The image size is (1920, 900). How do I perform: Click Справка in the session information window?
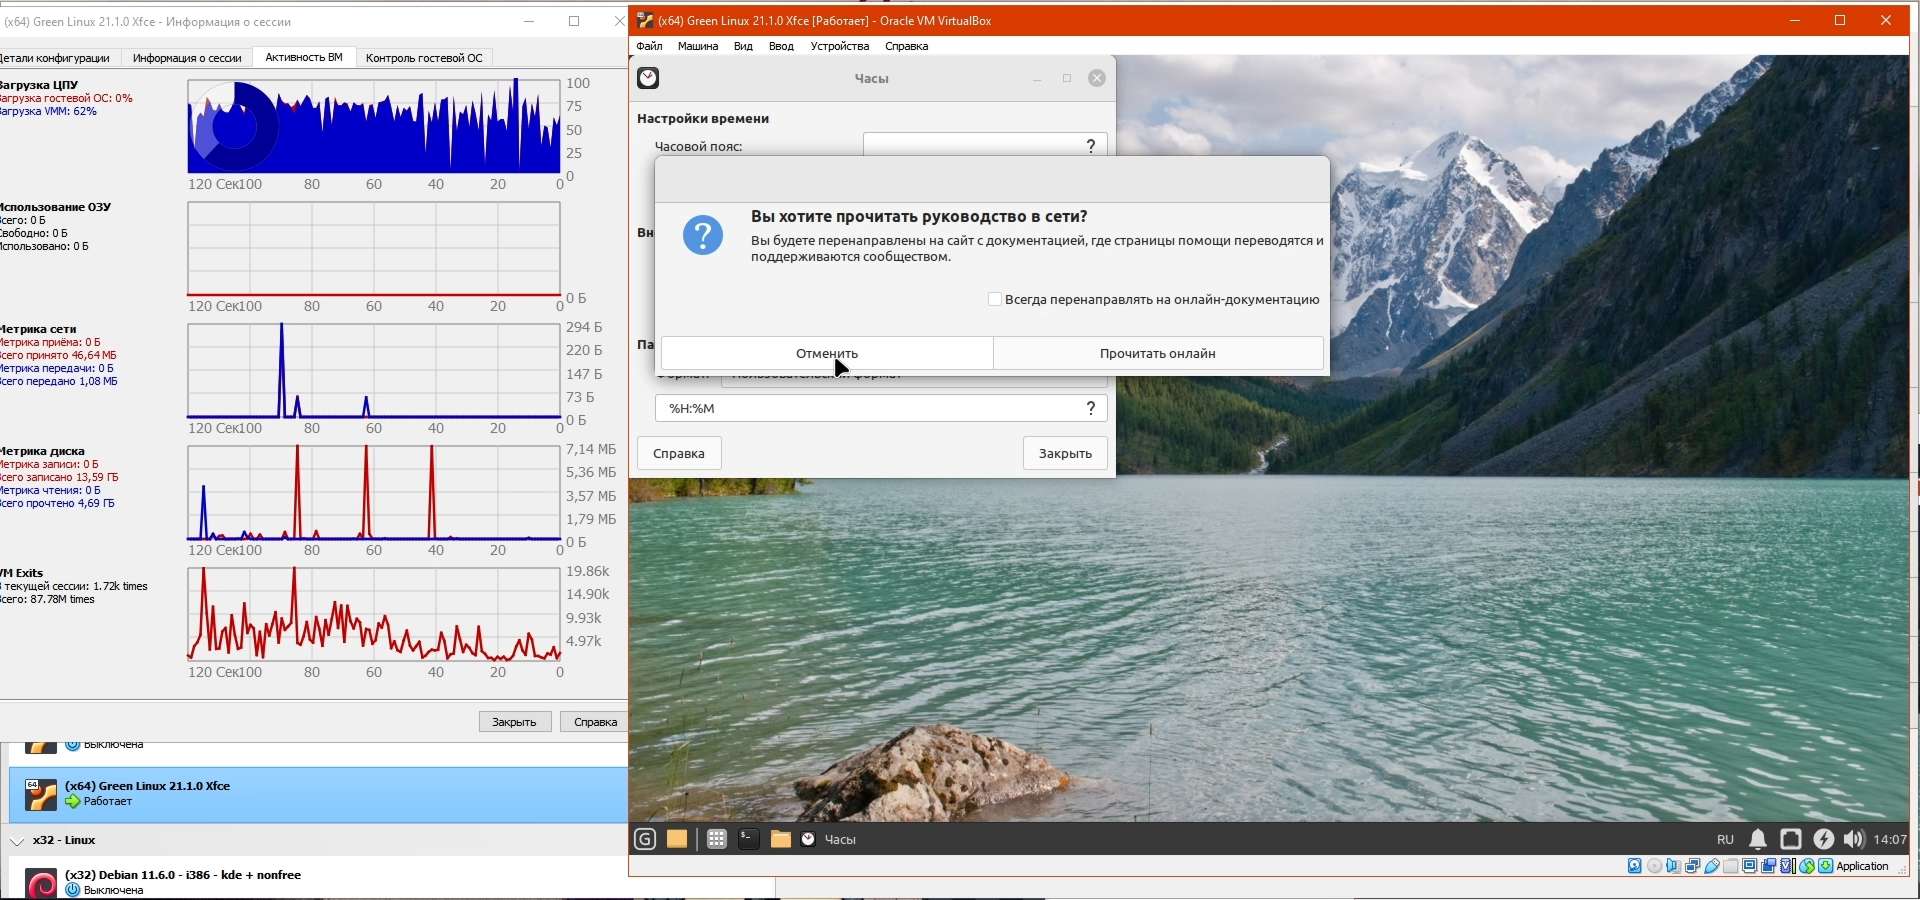[x=595, y=722]
